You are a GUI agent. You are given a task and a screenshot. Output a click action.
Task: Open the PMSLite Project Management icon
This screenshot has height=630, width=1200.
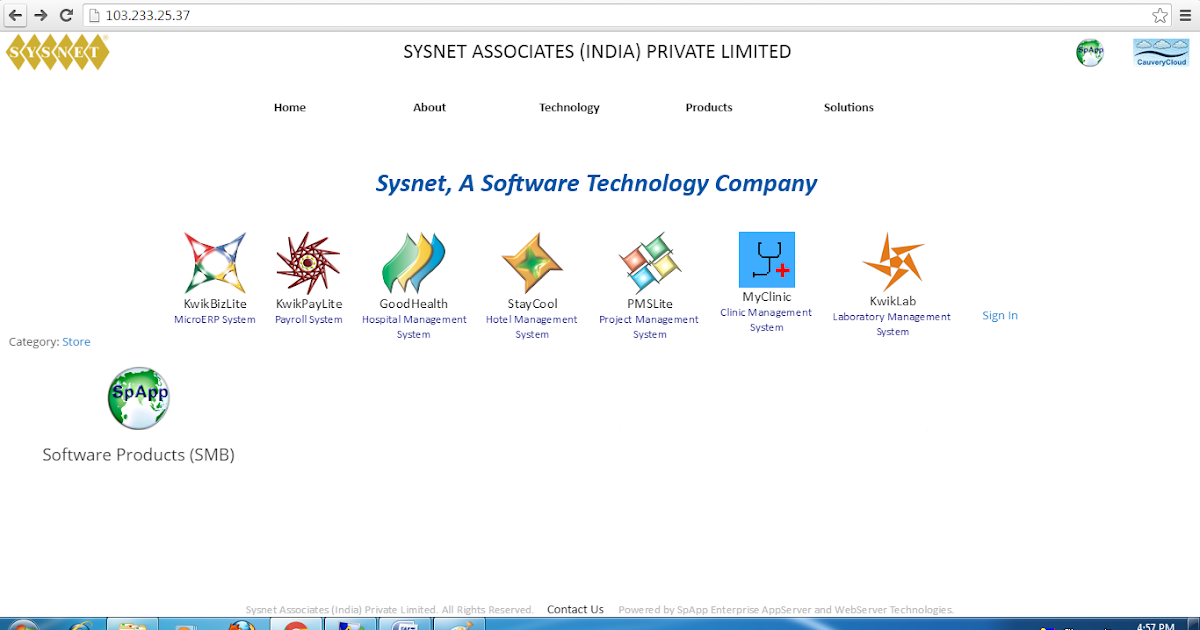[x=649, y=262]
